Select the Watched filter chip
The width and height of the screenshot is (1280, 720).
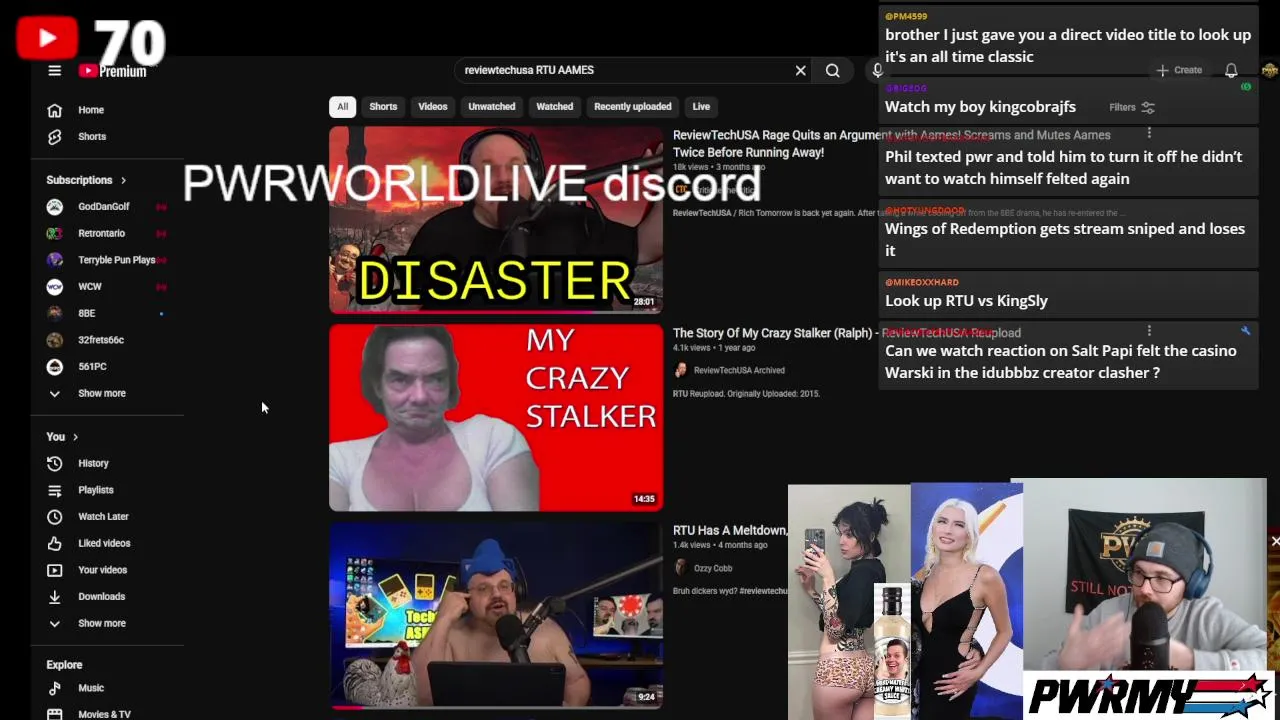click(x=555, y=107)
